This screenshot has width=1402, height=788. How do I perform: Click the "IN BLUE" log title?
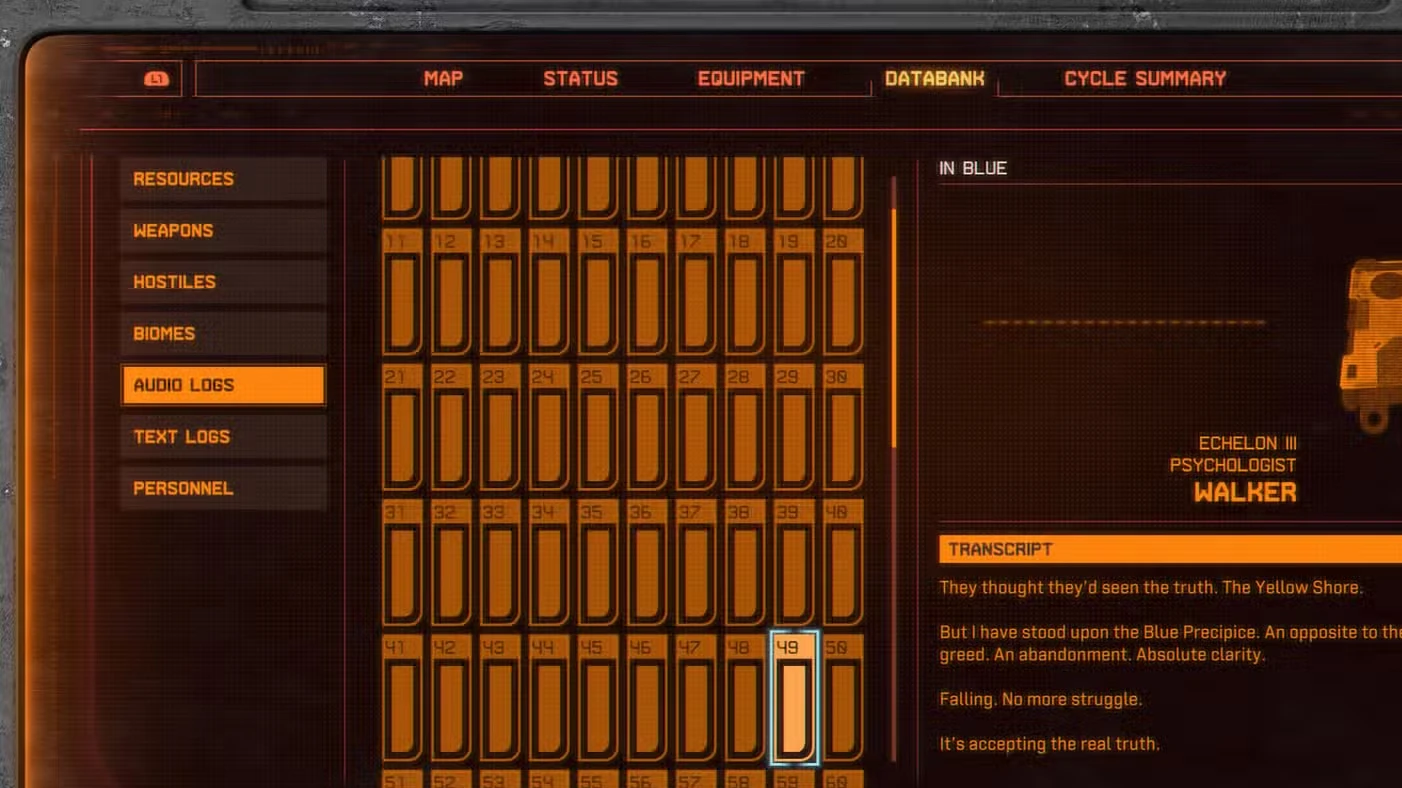click(x=972, y=169)
